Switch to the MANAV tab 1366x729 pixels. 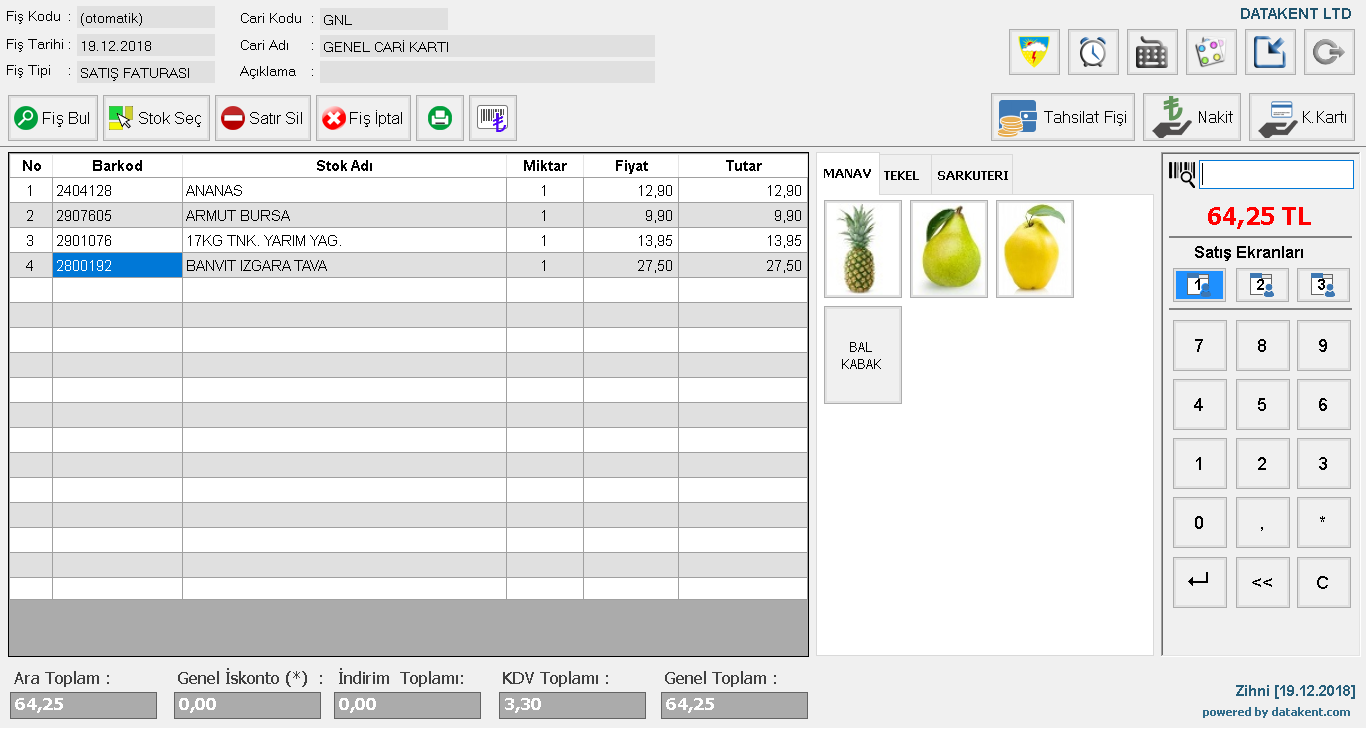(x=847, y=174)
